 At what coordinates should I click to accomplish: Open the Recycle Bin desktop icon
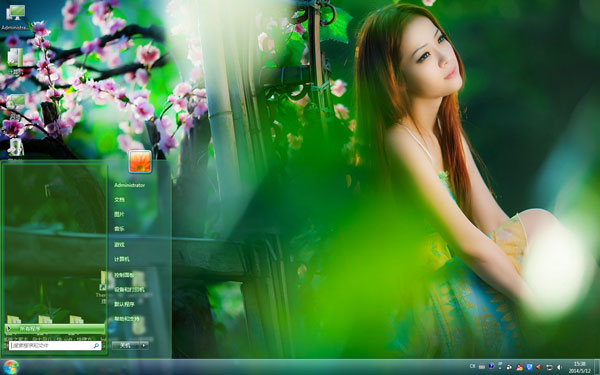pyautogui.click(x=15, y=148)
